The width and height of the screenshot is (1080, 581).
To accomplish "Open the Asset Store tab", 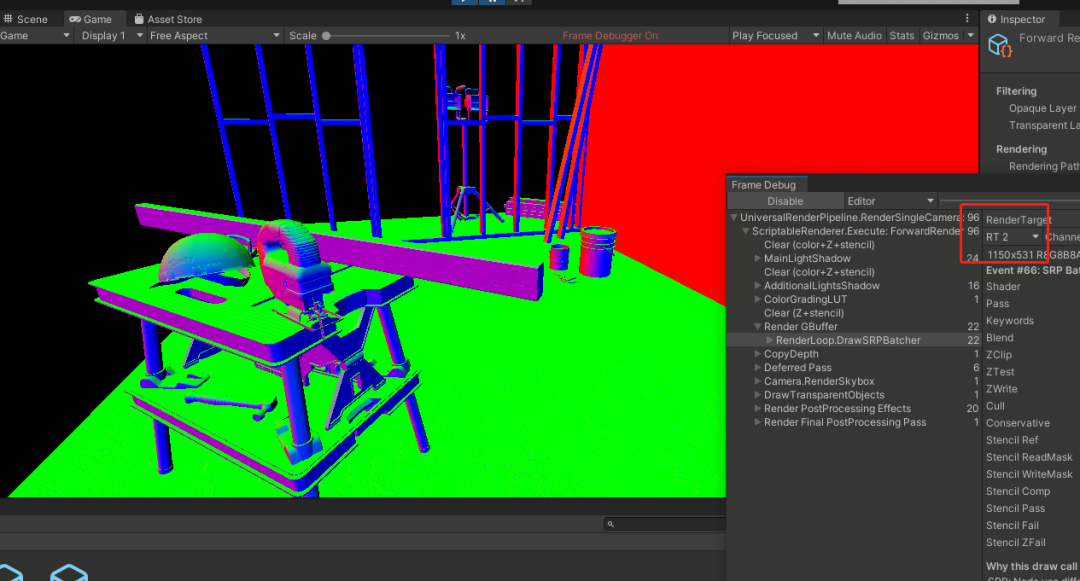I will coord(168,19).
